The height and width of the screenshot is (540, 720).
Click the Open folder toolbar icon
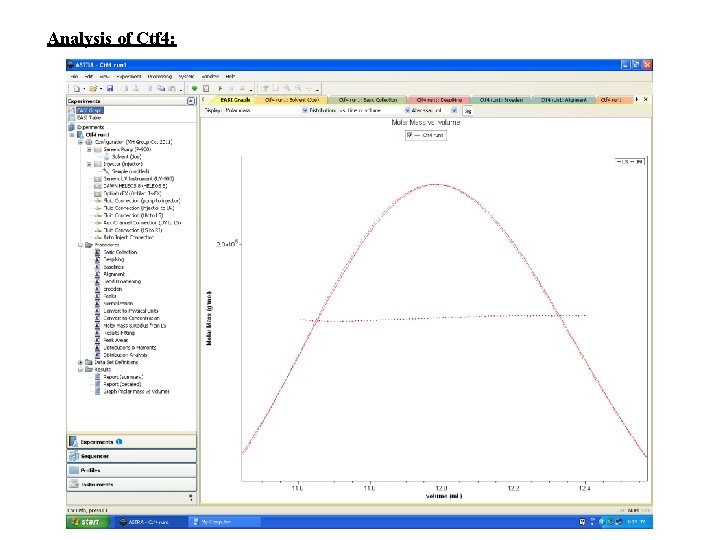point(93,89)
